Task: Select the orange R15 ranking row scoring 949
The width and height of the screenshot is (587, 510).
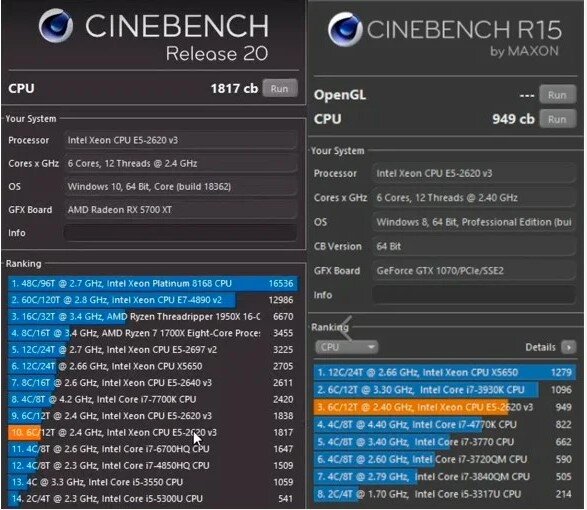Action: click(444, 407)
